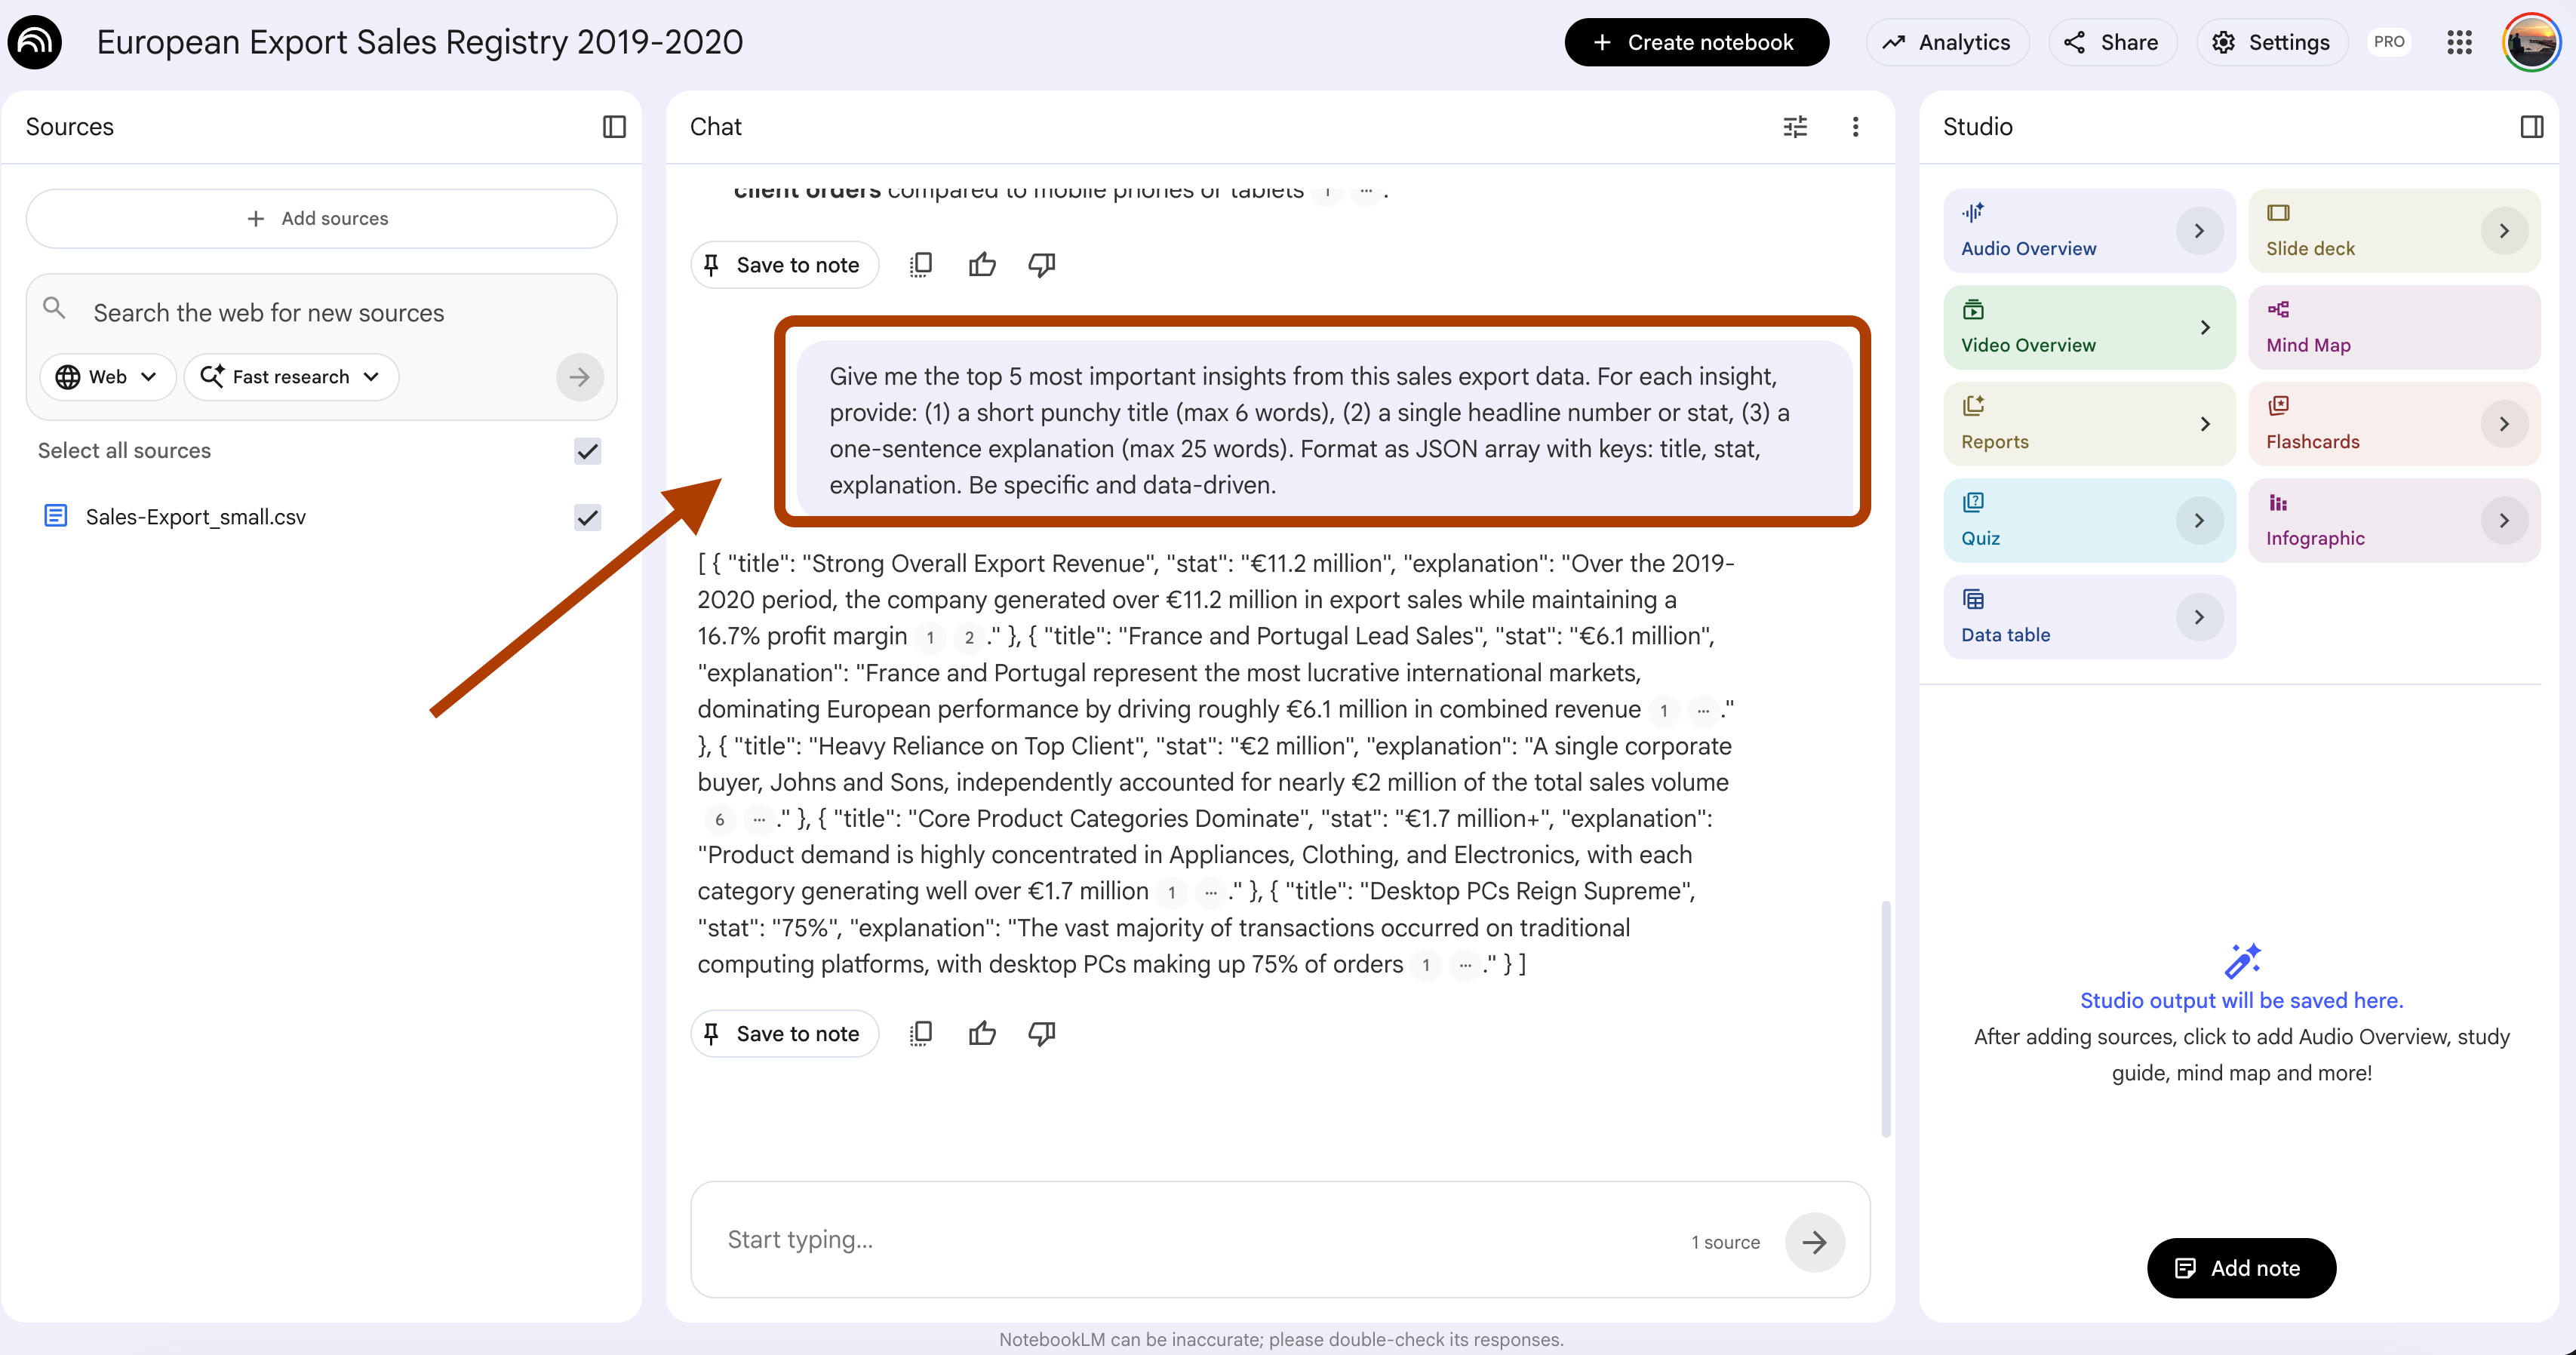Open chat three-dot options menu
This screenshot has height=1355, width=2576.
click(x=1855, y=127)
